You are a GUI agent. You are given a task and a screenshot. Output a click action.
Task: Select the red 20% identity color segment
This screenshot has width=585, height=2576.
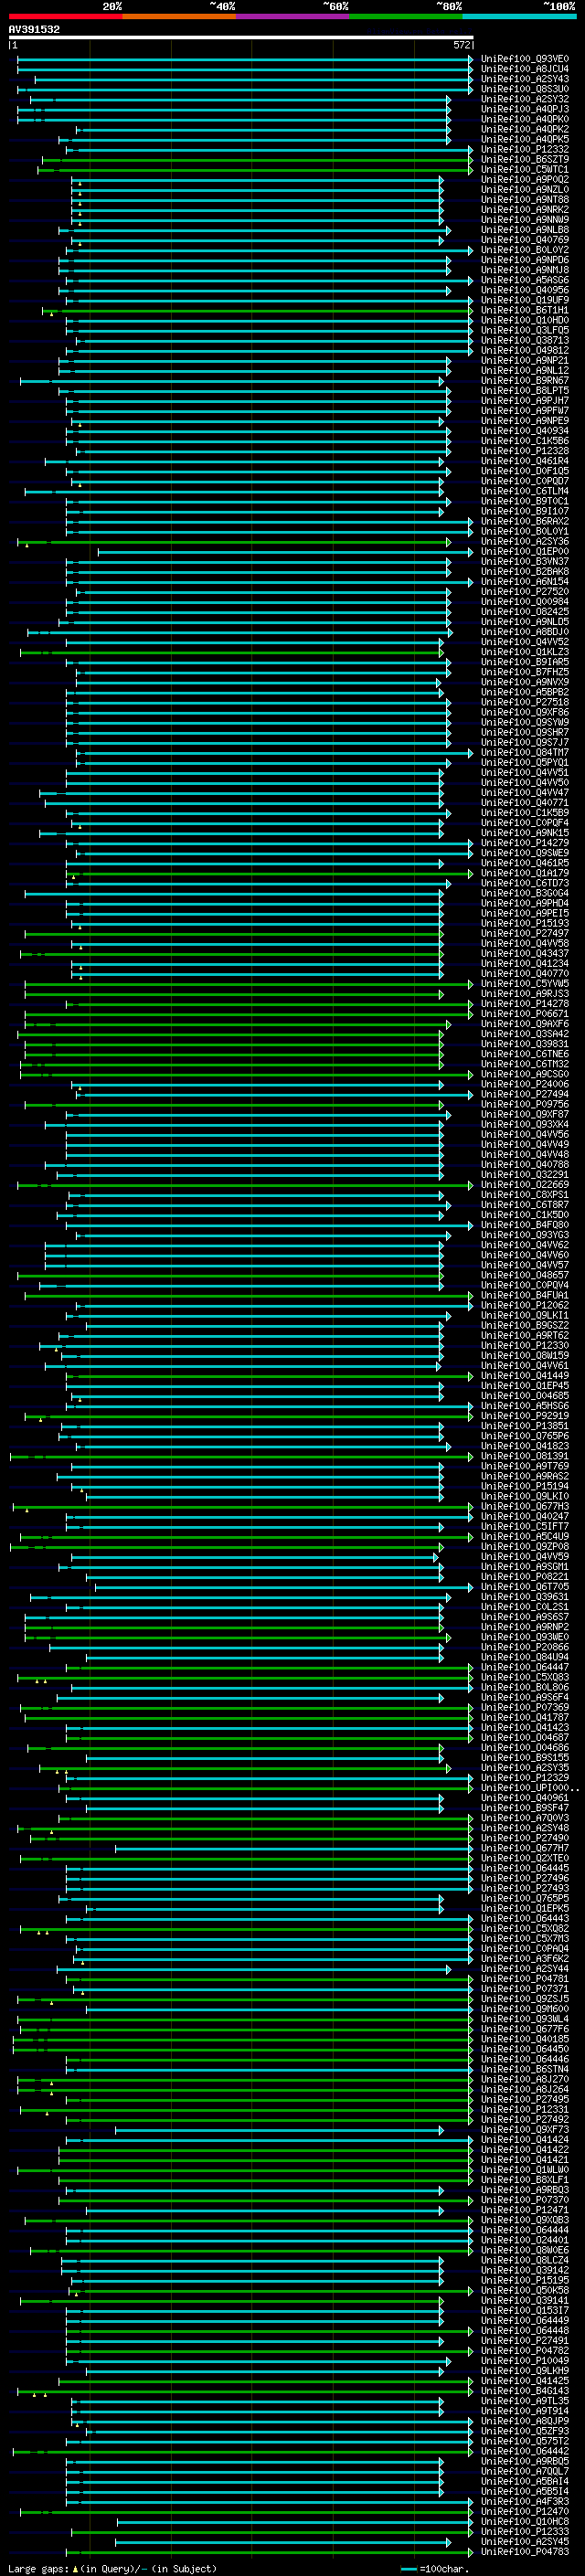[x=65, y=16]
